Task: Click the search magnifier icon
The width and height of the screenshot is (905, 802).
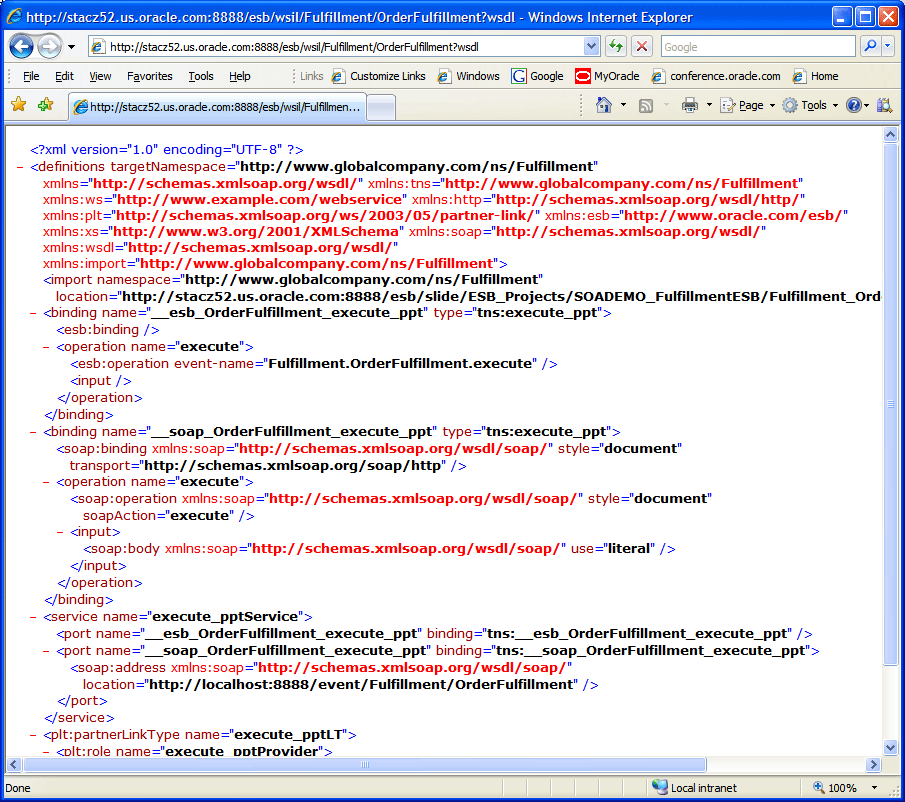Action: point(870,46)
